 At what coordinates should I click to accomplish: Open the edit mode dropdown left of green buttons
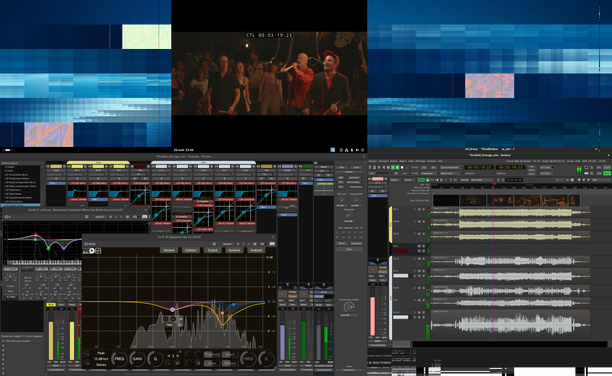pyautogui.click(x=396, y=180)
